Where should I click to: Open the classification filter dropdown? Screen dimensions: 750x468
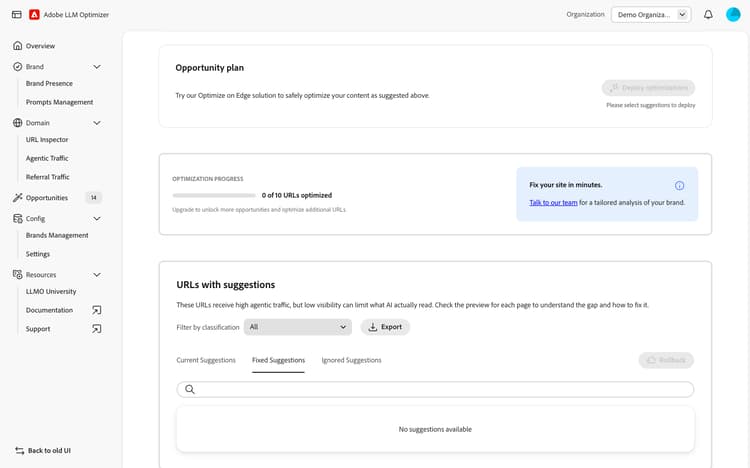298,327
